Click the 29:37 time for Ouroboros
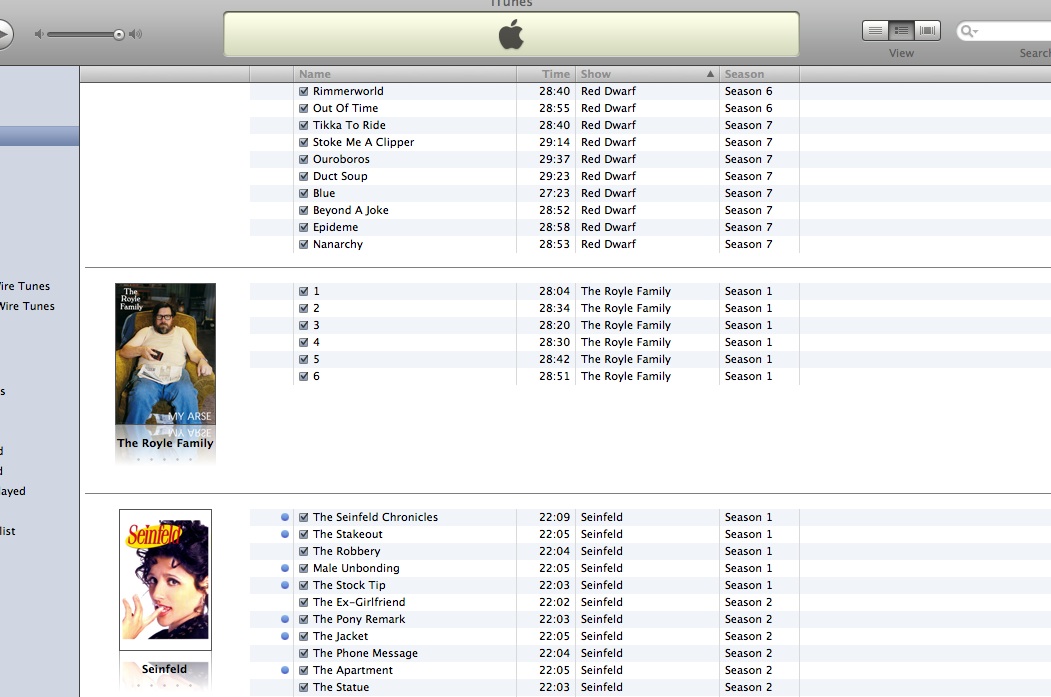1051x697 pixels. point(554,159)
